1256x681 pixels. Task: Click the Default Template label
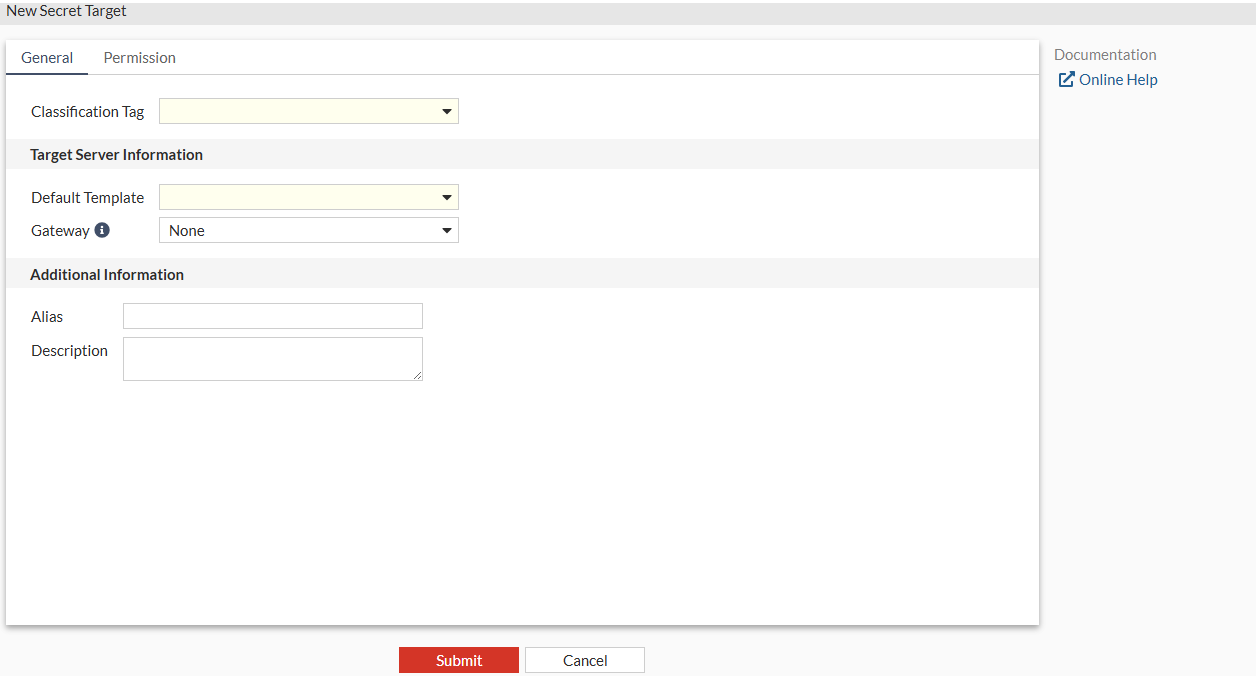88,198
